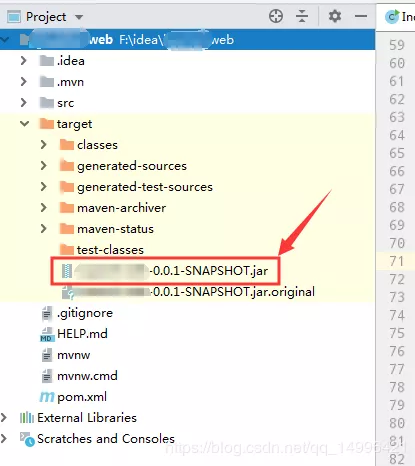Expand the .idea folder
The width and height of the screenshot is (415, 466).
pos(23,61)
